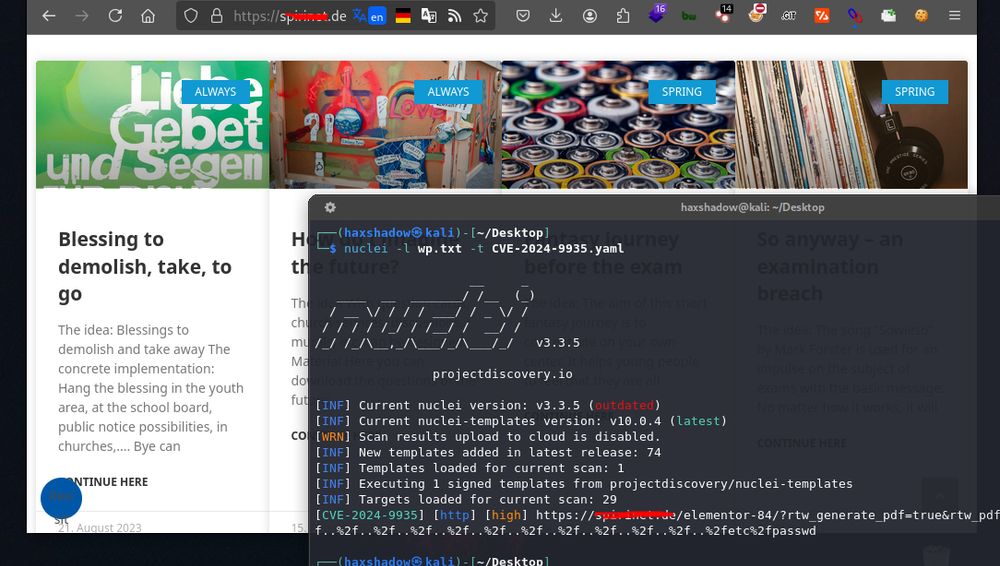
Task: Open 'Blessing to demolish, take, to go' article
Action: click(145, 266)
